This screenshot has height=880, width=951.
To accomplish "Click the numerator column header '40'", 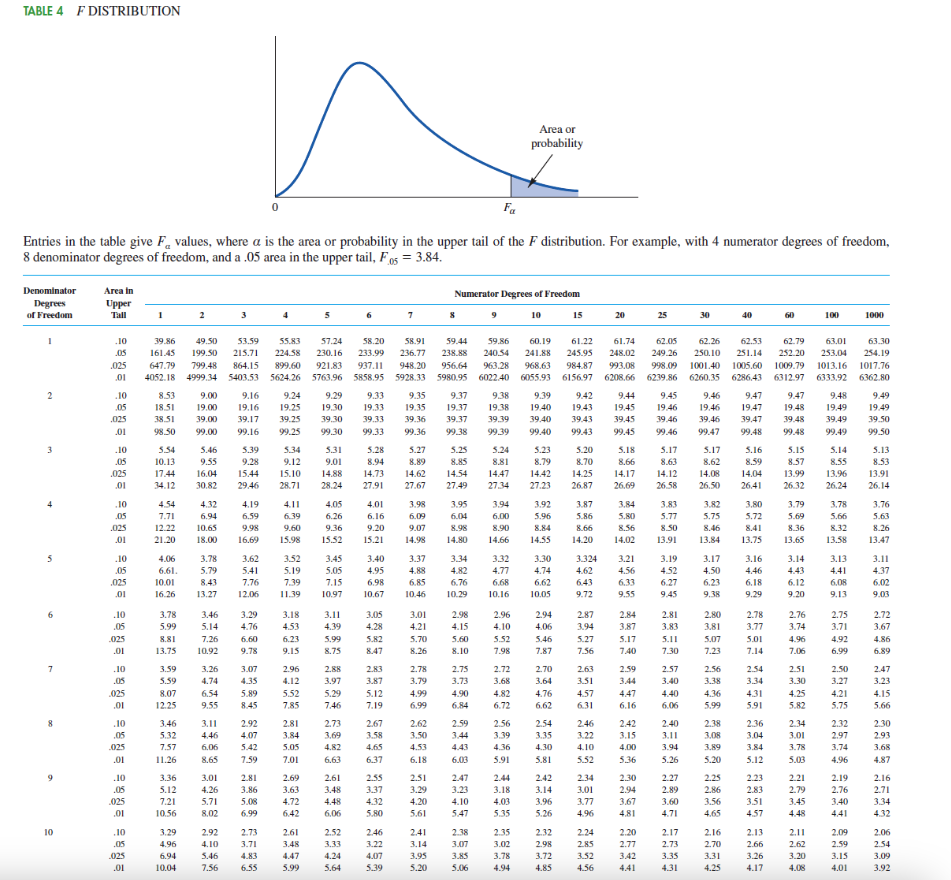I will point(747,315).
